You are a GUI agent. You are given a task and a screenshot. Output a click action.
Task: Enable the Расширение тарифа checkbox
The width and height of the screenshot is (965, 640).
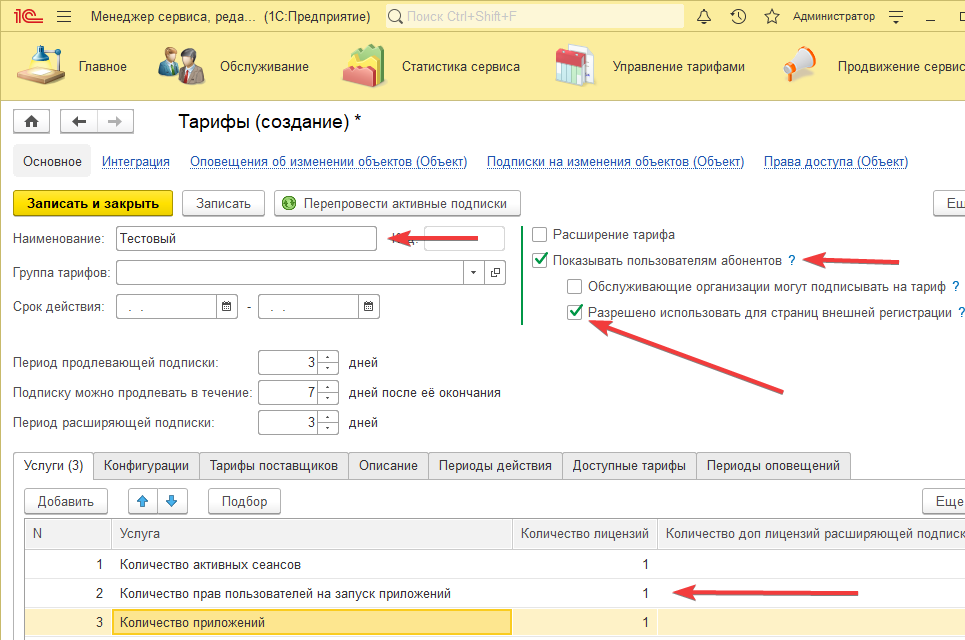click(x=540, y=235)
